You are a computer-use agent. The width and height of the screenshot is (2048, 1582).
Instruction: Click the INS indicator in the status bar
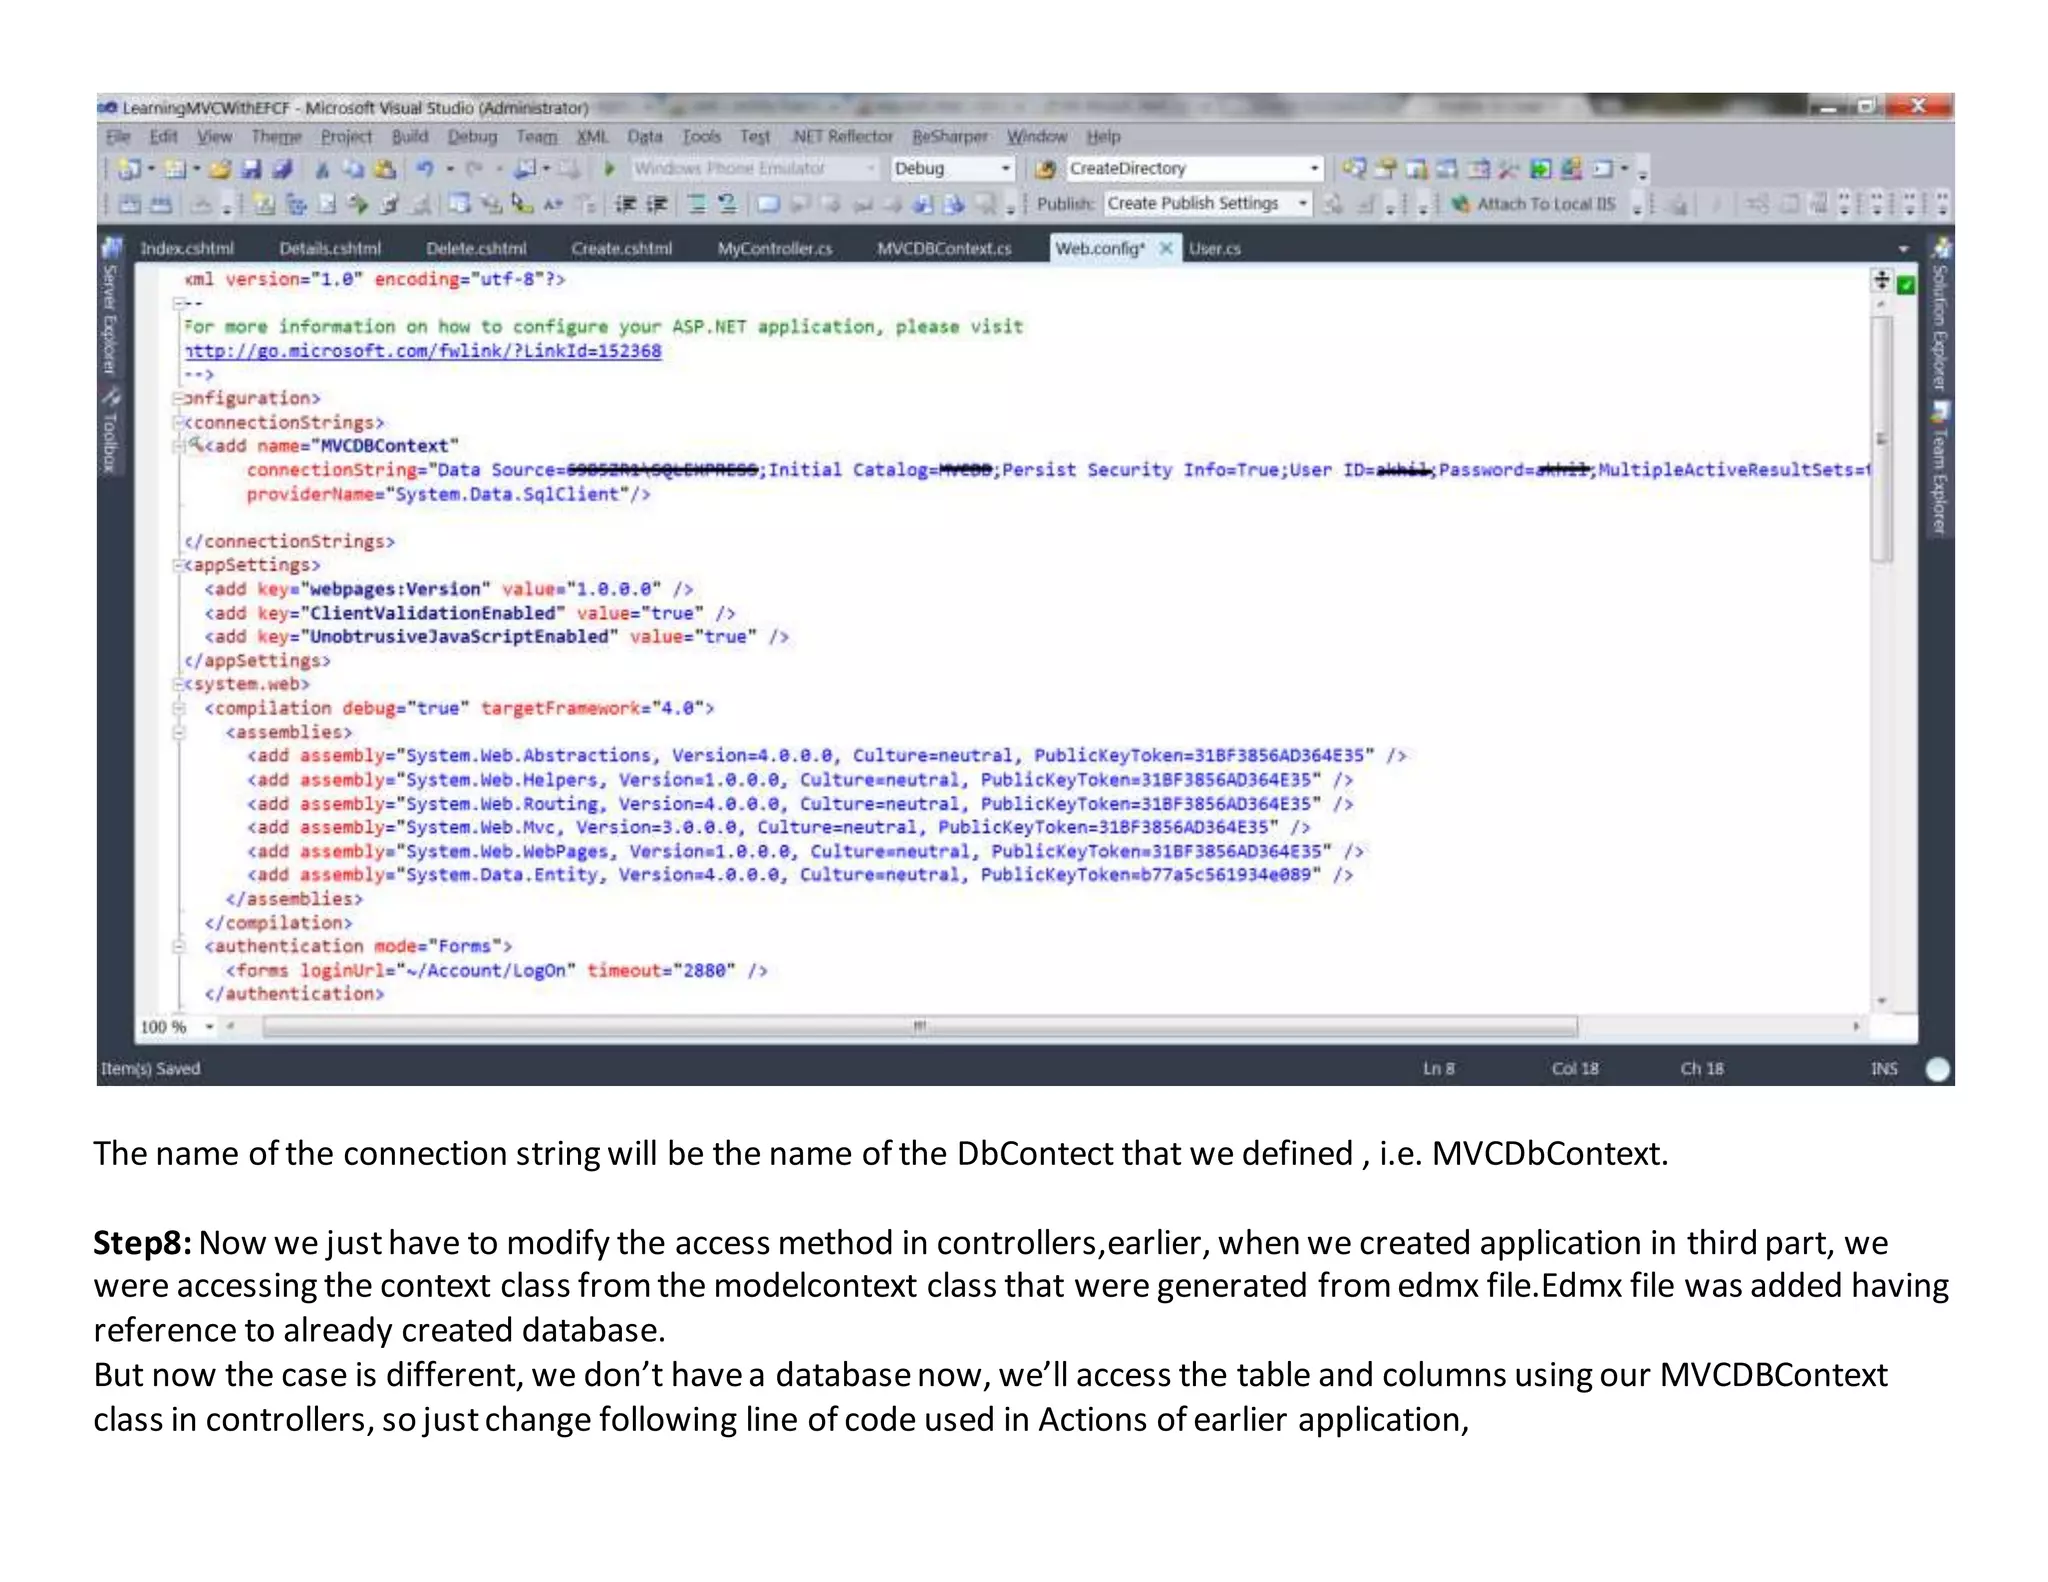coord(1884,1069)
